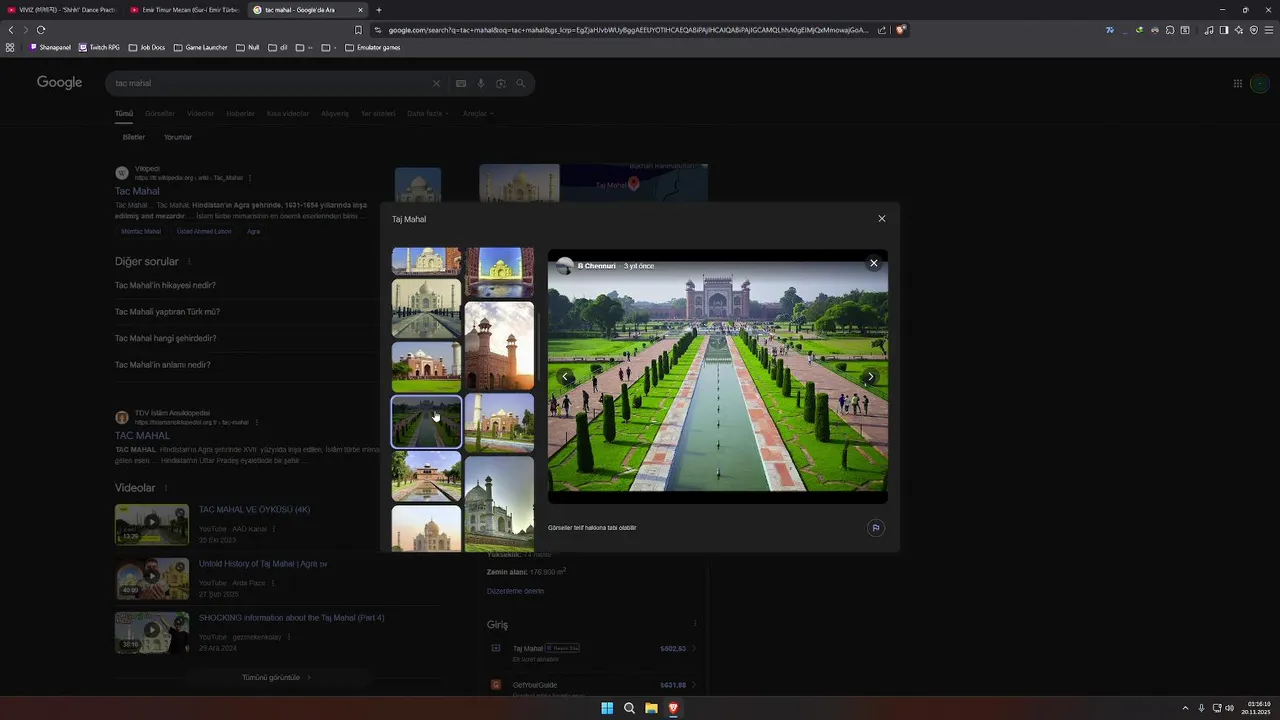Open the Emulator games bookmark folder
This screenshot has height=720, width=1280.
click(x=372, y=47)
